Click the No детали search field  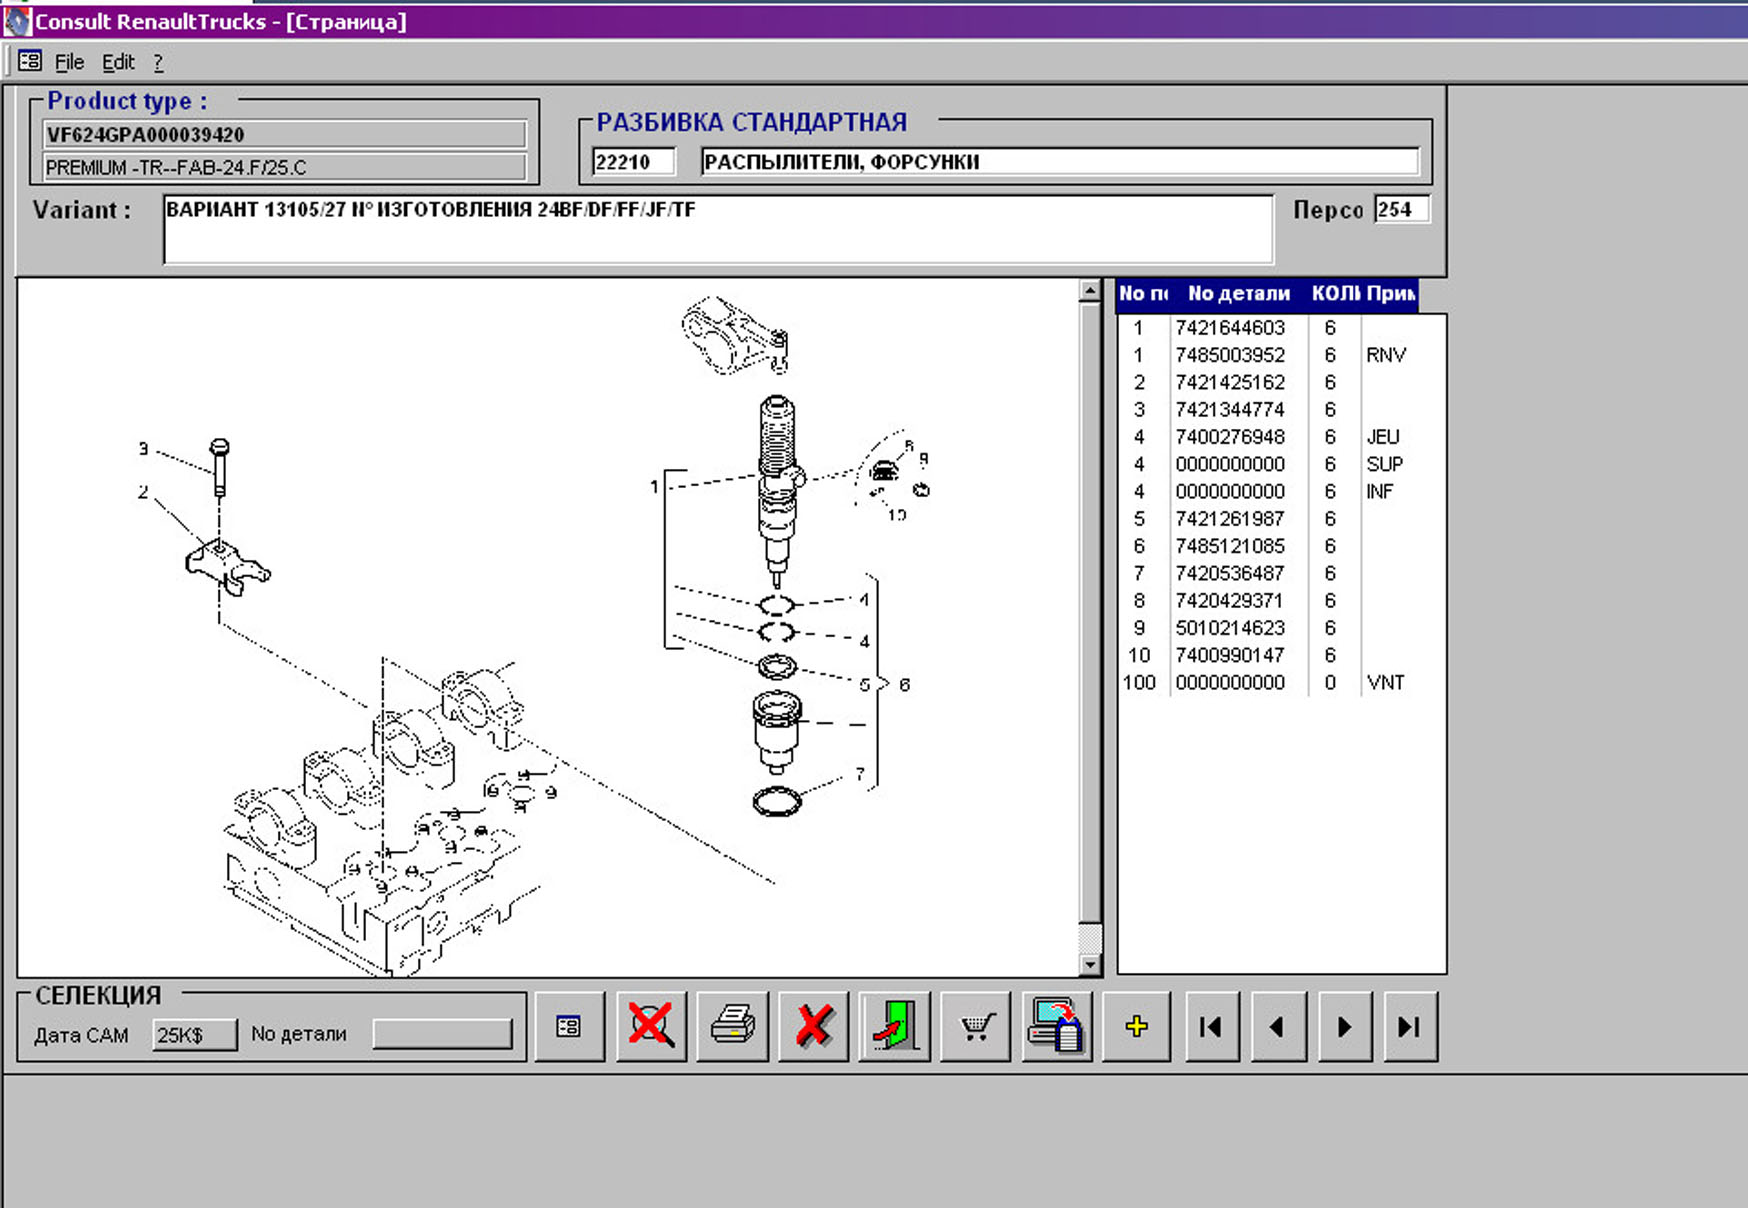click(x=442, y=1035)
